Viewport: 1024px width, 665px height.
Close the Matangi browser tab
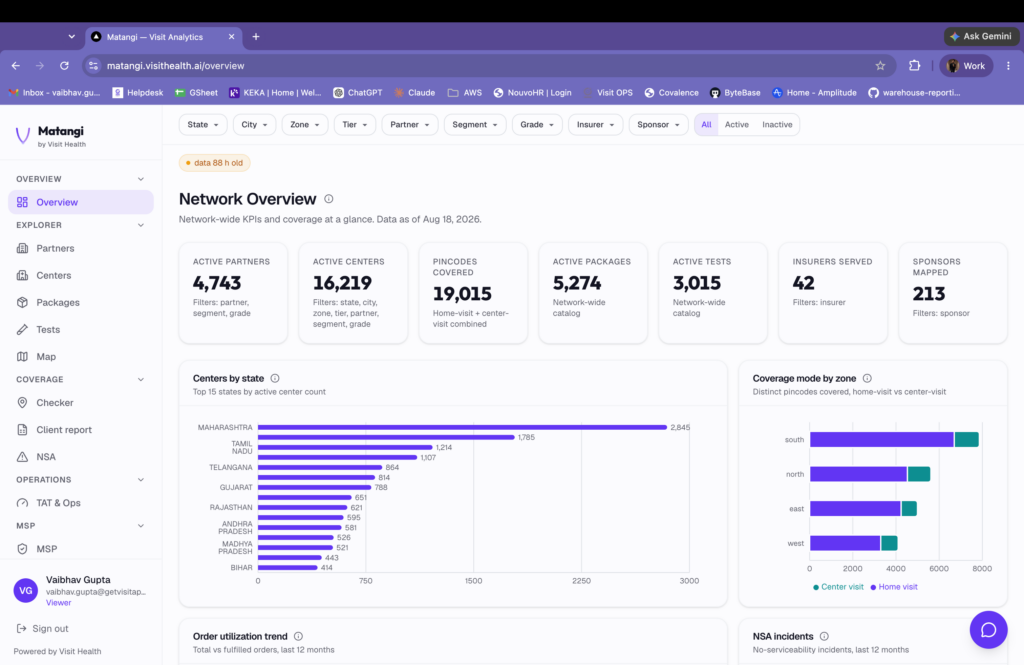pyautogui.click(x=231, y=37)
